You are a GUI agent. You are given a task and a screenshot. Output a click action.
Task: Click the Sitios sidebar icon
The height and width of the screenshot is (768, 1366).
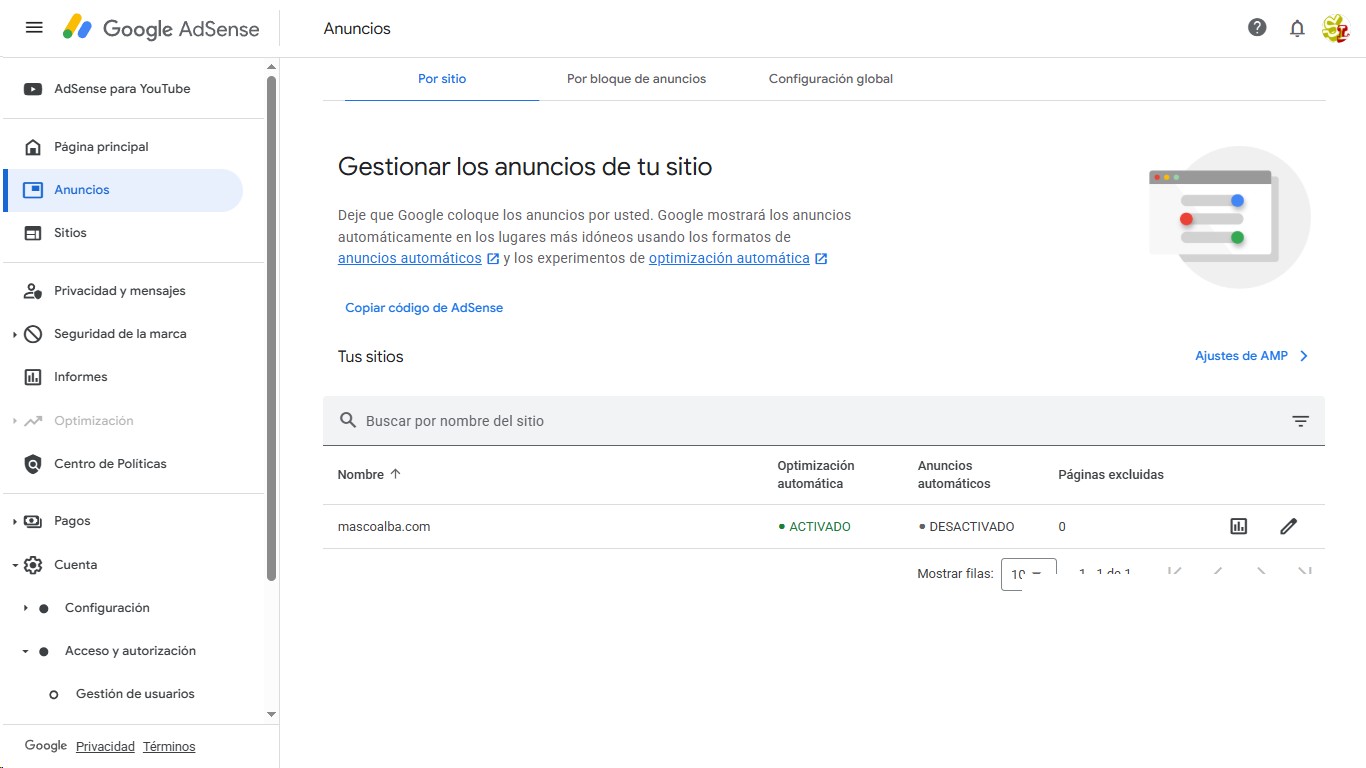[x=33, y=233]
